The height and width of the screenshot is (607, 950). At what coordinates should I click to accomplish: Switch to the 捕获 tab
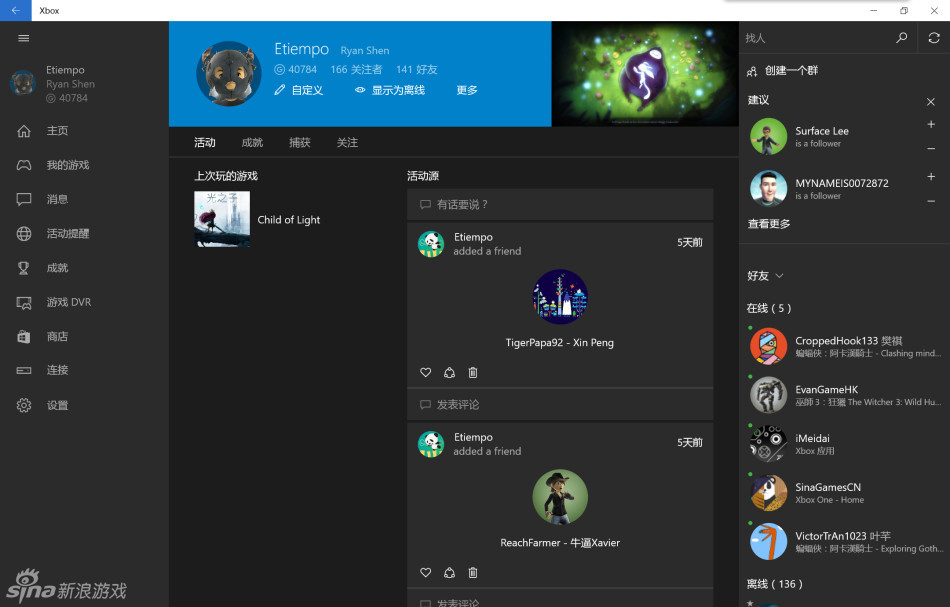pyautogui.click(x=299, y=143)
